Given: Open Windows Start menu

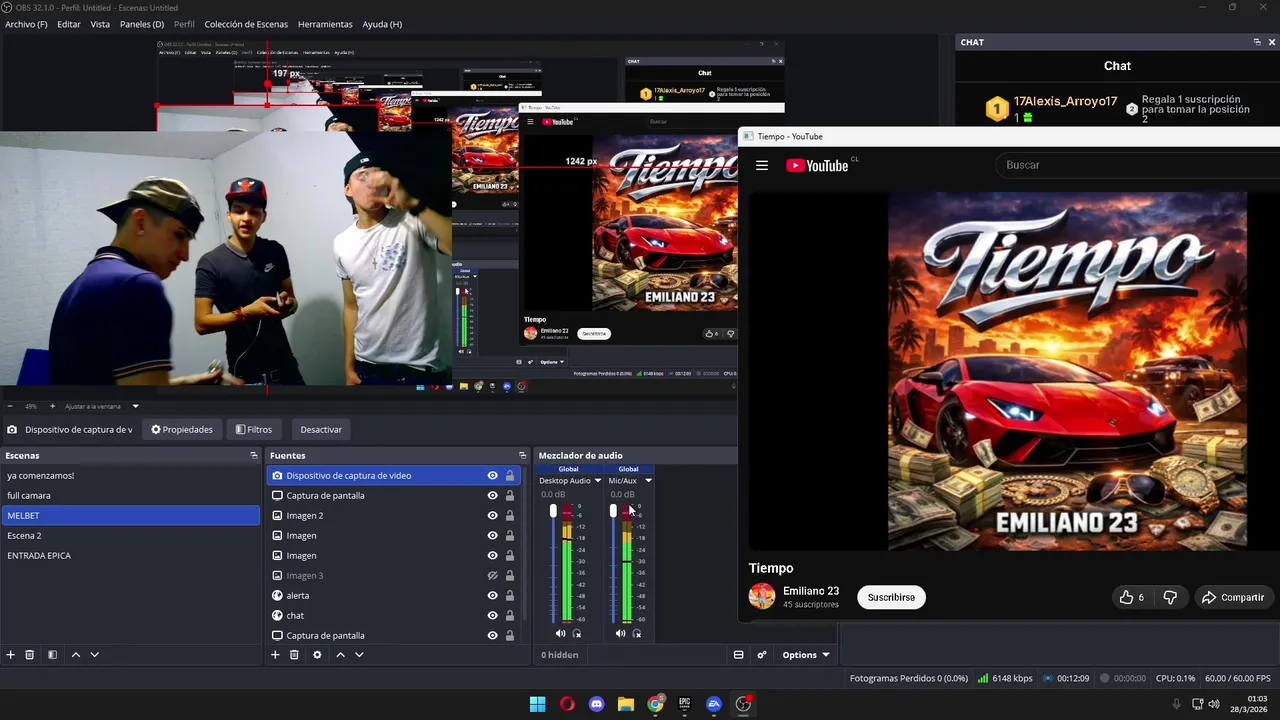Looking at the screenshot, I should [x=537, y=704].
